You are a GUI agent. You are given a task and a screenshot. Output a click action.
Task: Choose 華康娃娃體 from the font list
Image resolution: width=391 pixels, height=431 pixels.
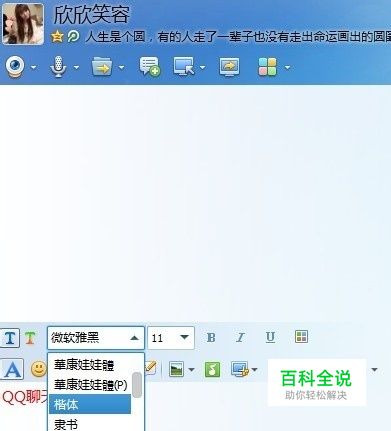coord(90,365)
